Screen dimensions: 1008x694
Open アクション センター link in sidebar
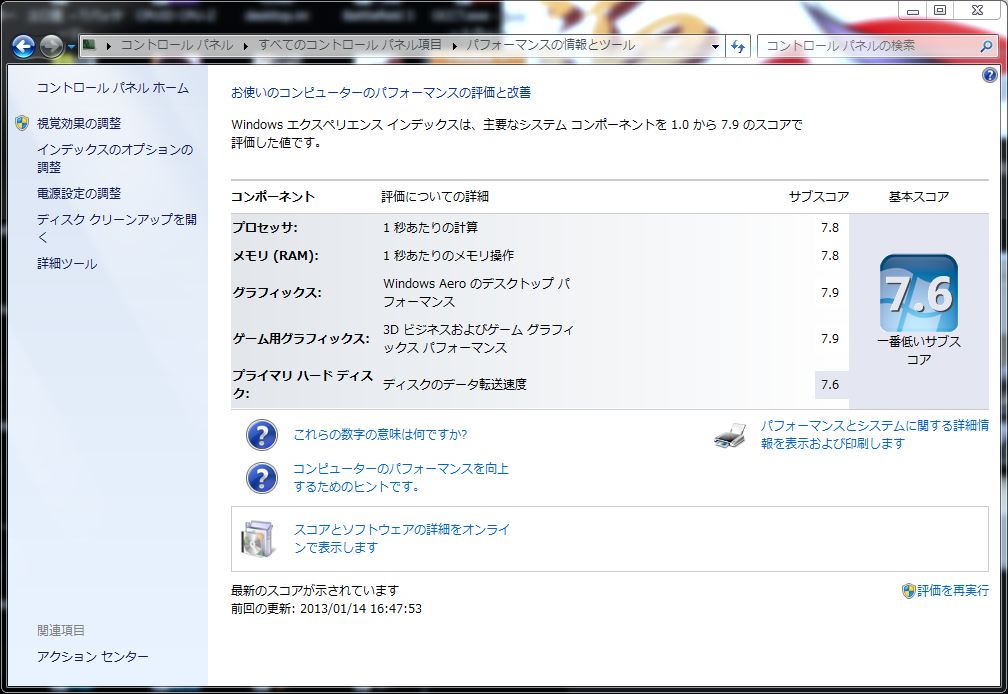coord(93,656)
